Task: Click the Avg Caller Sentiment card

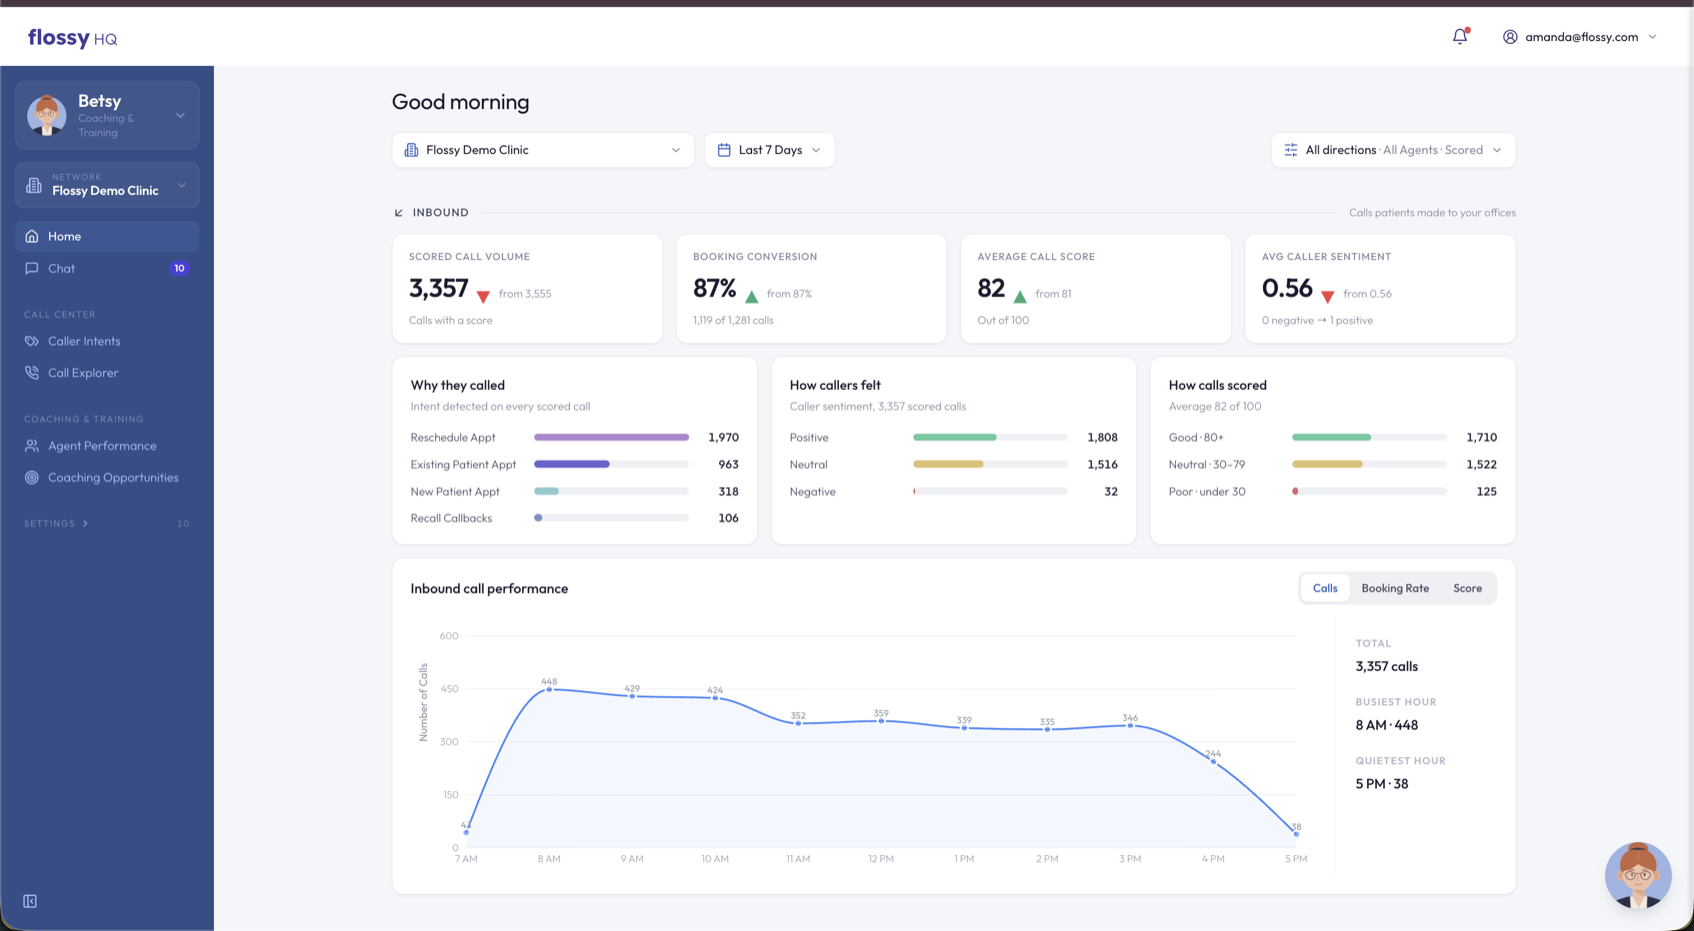Action: tap(1380, 289)
